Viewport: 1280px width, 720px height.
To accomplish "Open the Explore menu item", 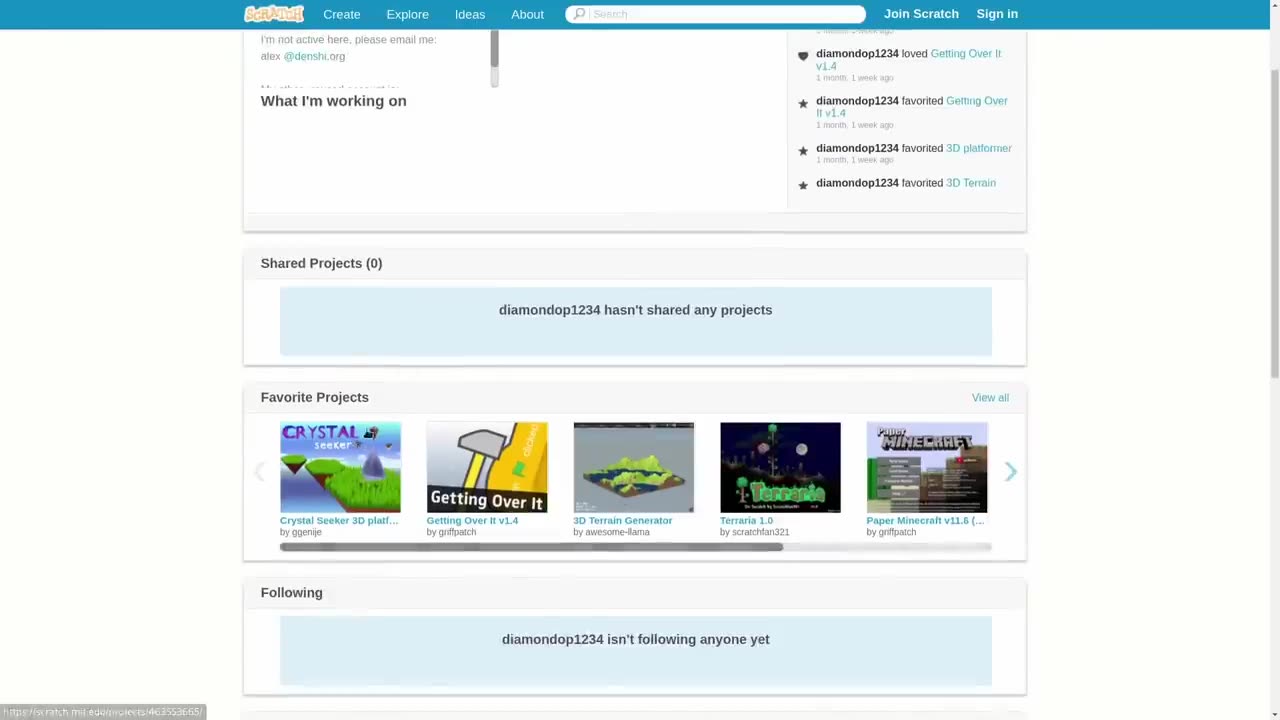I will click(x=407, y=14).
